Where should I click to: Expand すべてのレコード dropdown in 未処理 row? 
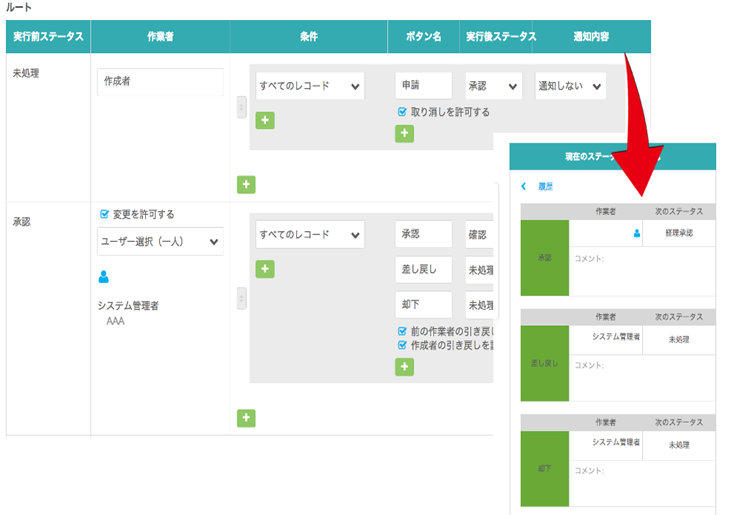(309, 86)
